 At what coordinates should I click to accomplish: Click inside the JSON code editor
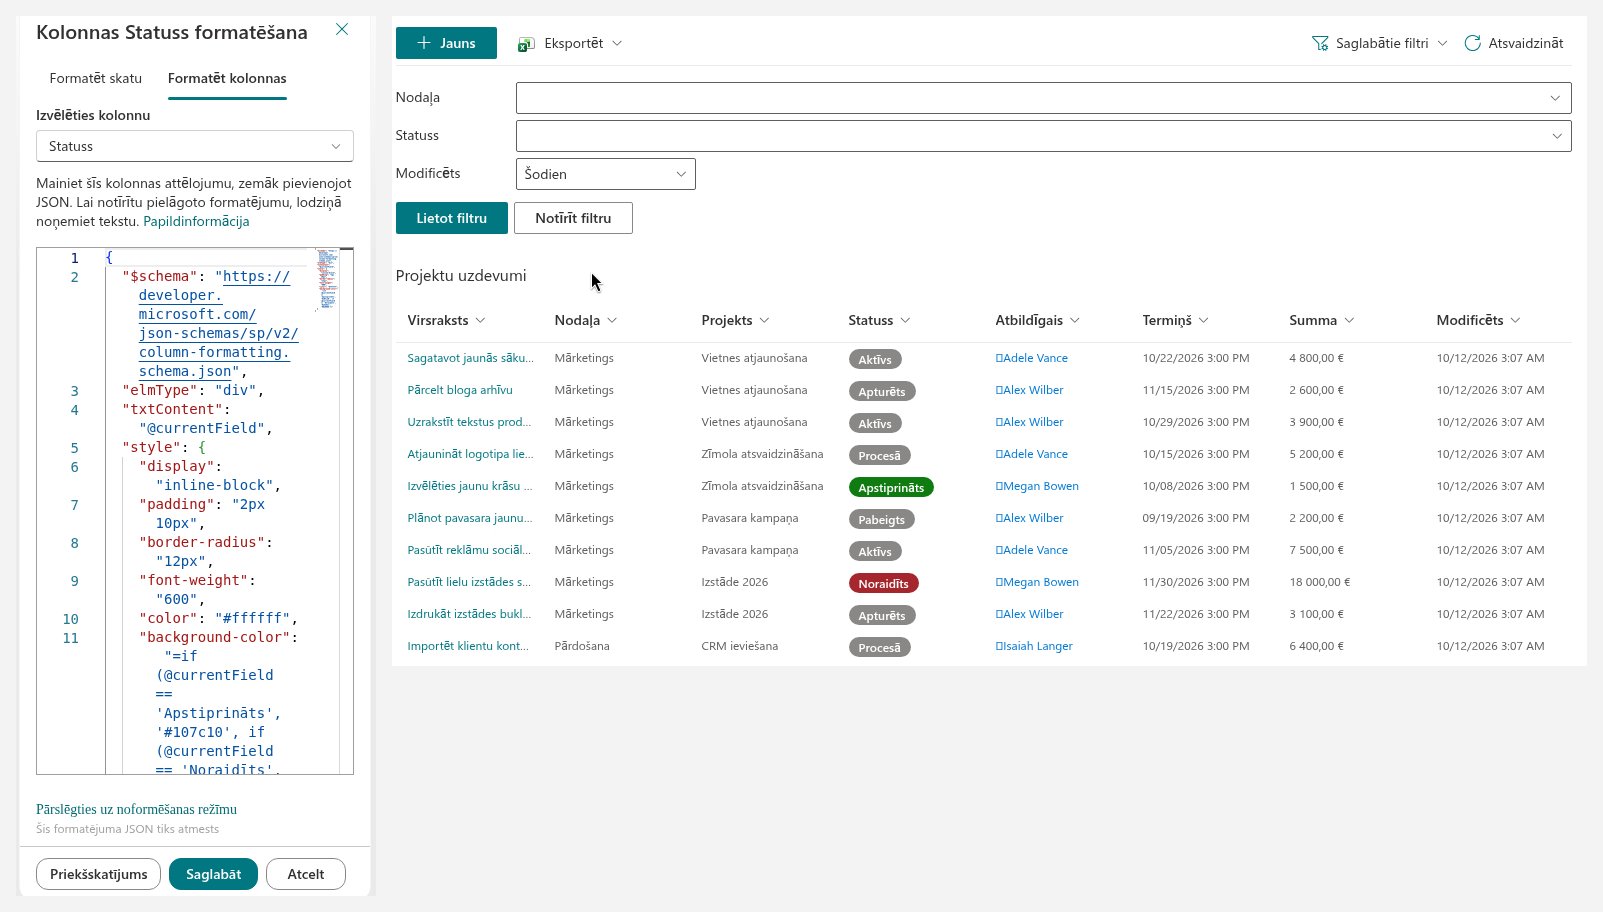(x=195, y=511)
